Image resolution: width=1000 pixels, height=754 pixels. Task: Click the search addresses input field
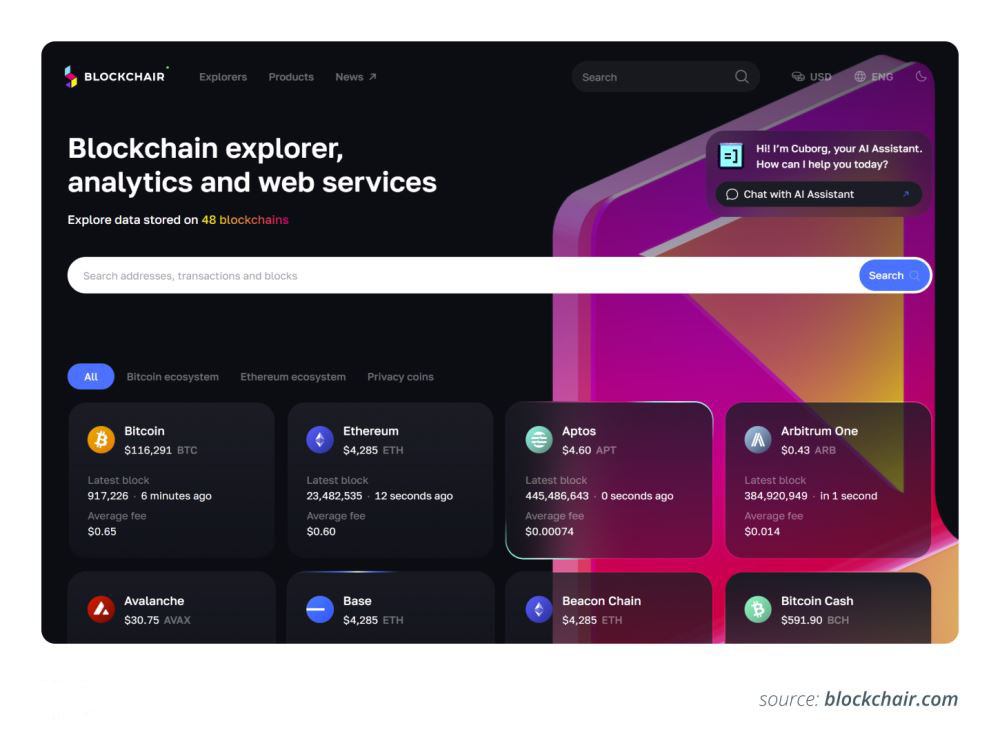click(x=400, y=275)
